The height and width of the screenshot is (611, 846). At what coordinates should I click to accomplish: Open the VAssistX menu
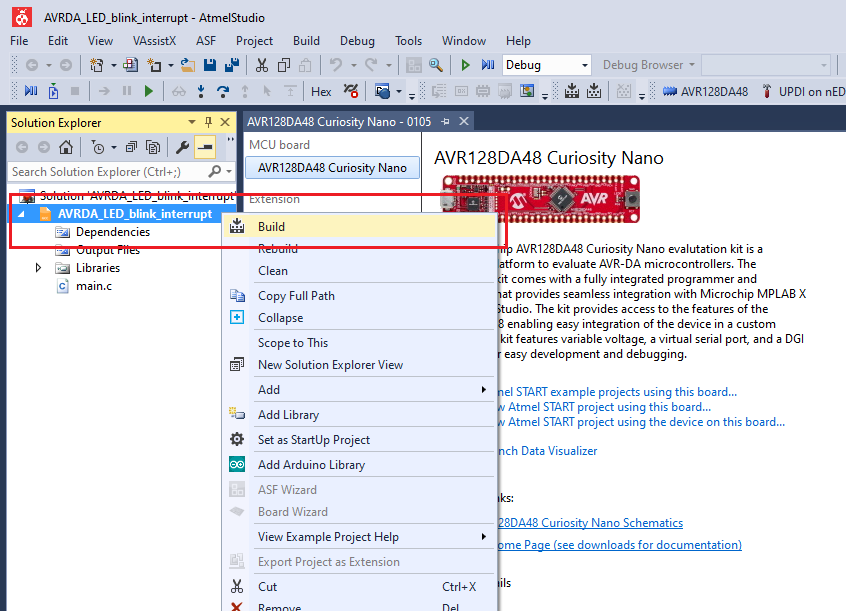(x=154, y=41)
